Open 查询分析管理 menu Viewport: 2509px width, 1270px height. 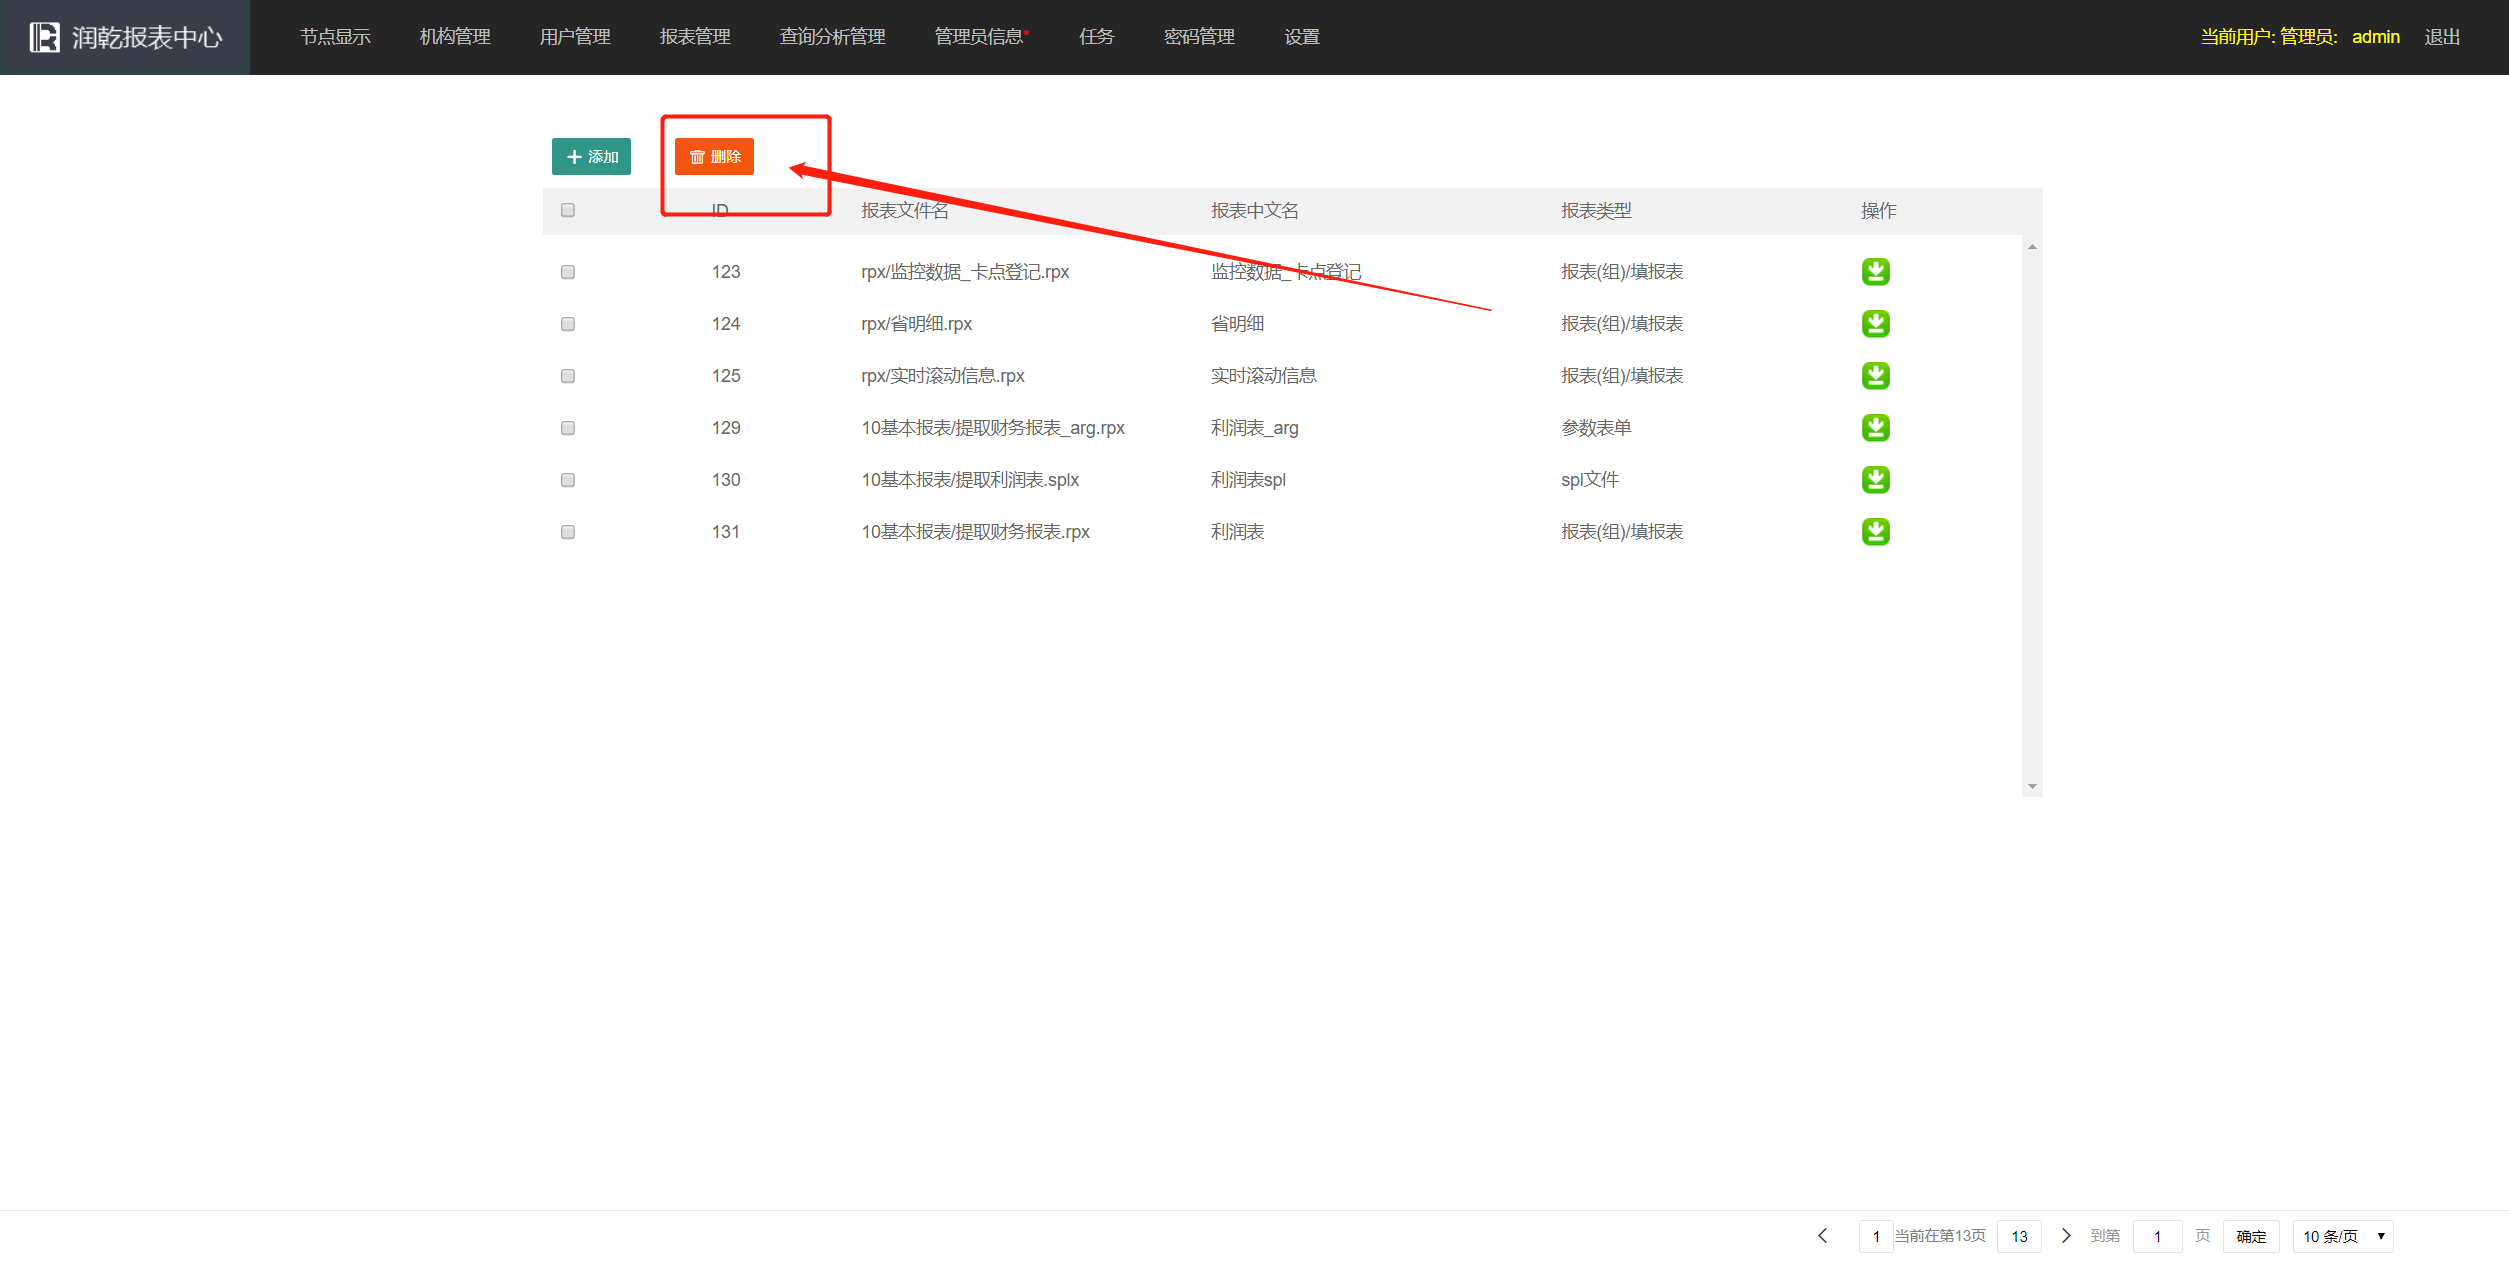point(832,37)
